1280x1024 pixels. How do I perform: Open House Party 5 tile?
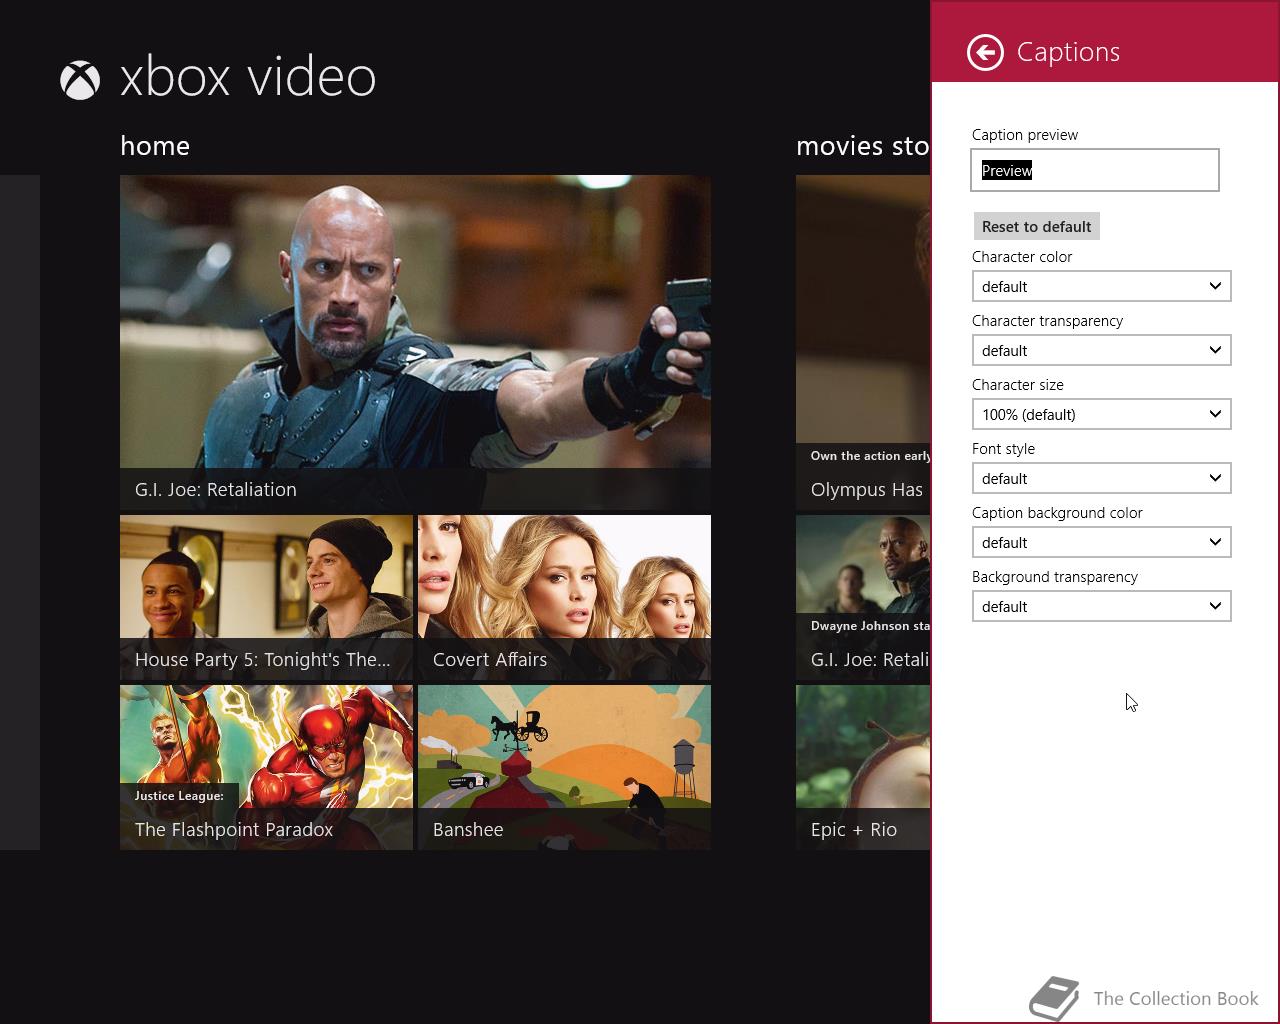click(266, 598)
